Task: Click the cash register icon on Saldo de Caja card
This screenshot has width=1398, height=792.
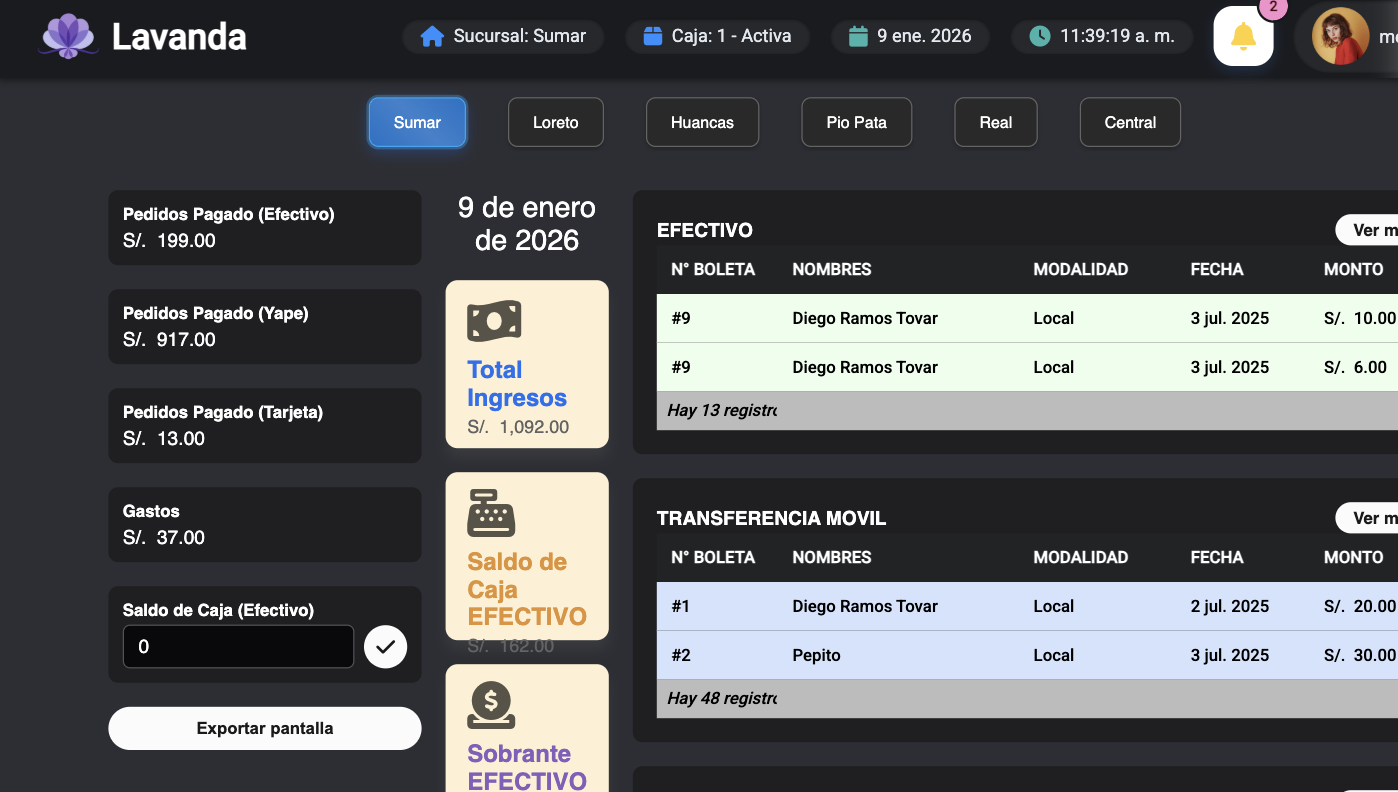Action: pyautogui.click(x=491, y=513)
